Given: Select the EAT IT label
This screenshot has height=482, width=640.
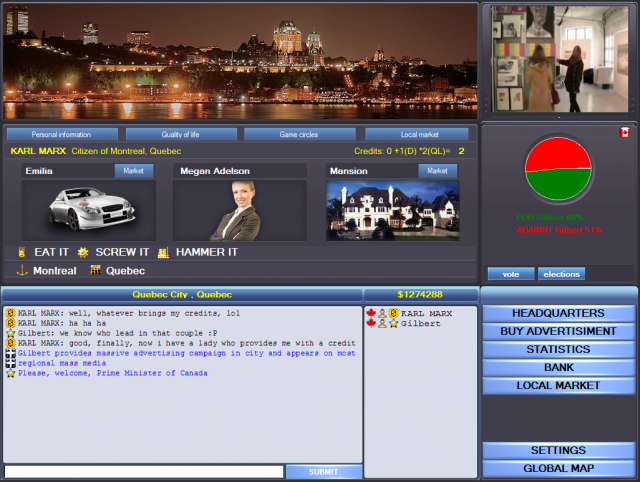Looking at the screenshot, I should 51,252.
